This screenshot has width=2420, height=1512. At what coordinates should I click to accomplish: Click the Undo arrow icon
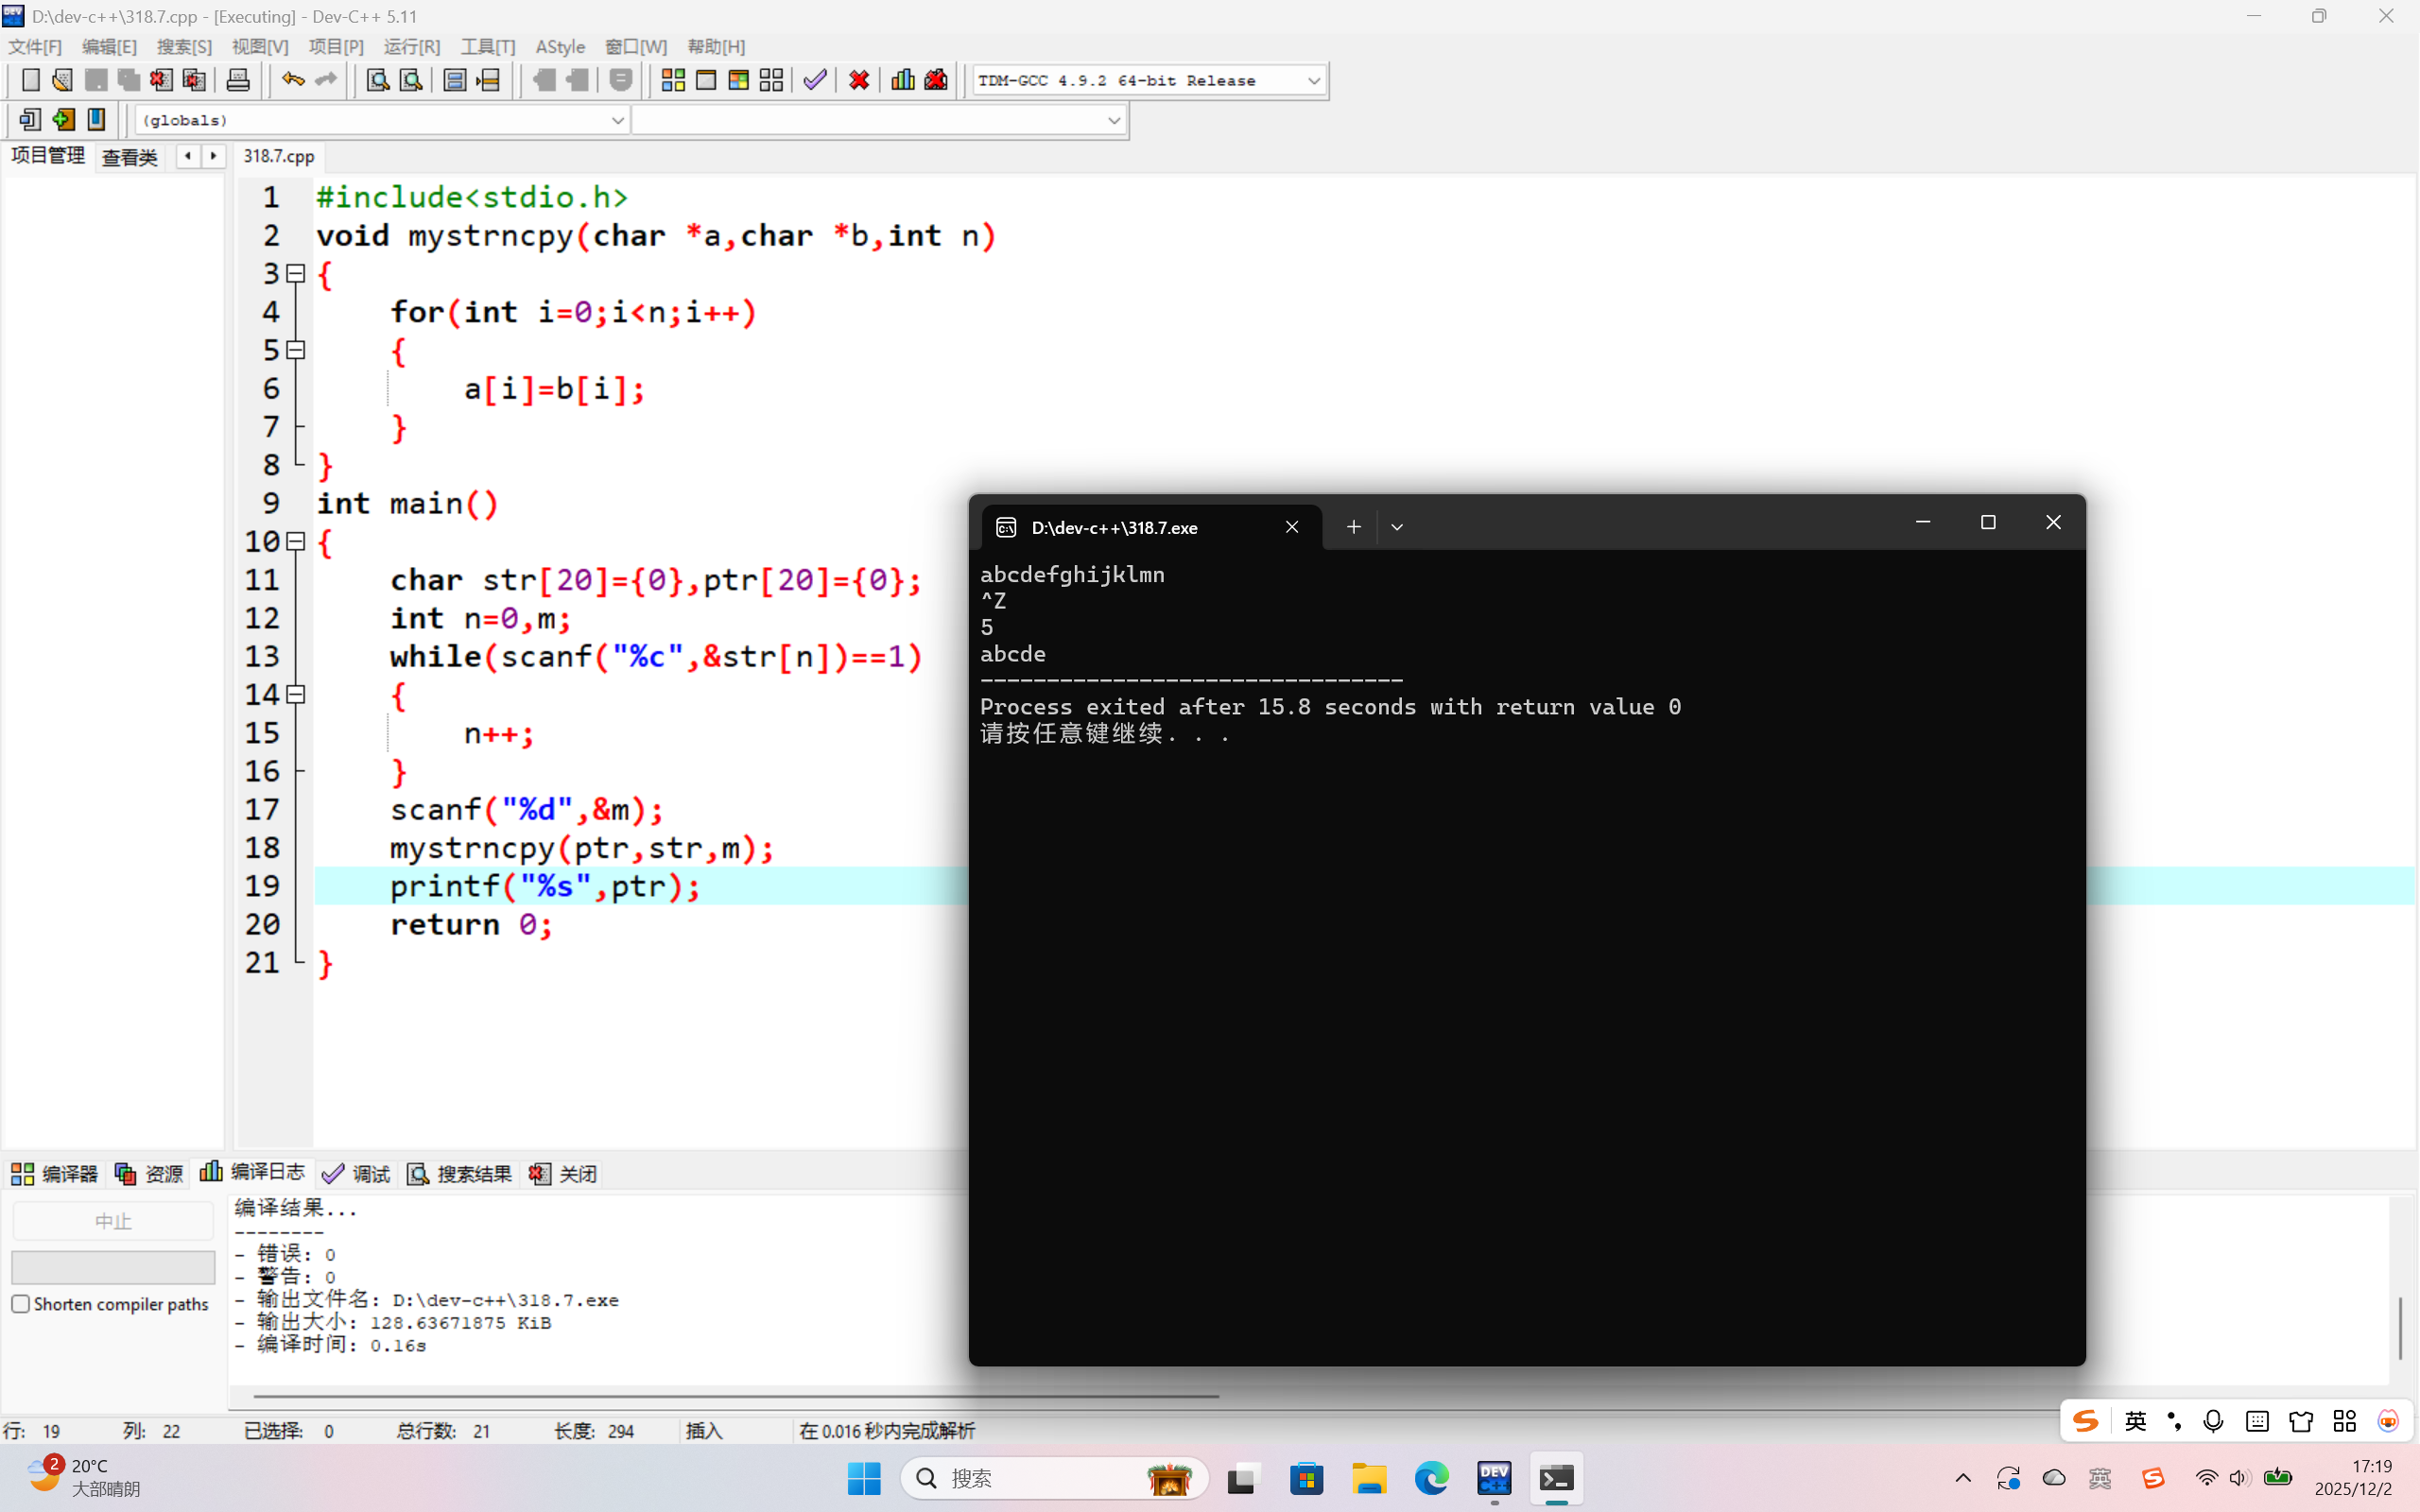(292, 80)
